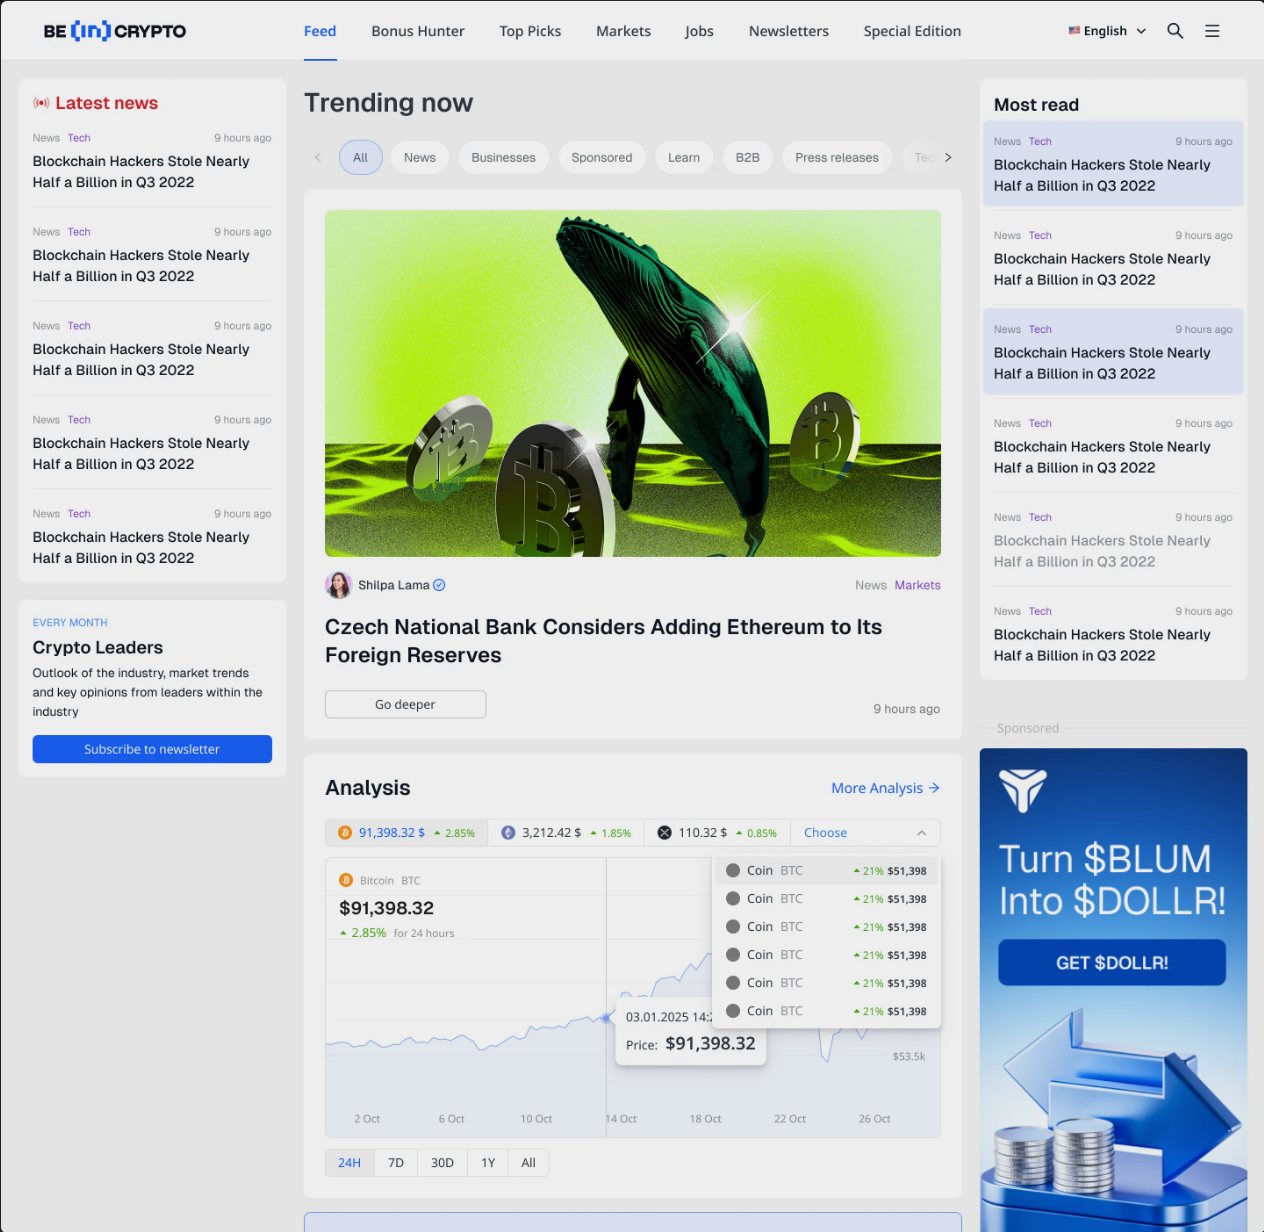Open the search magnifier icon
This screenshot has width=1264, height=1232.
pos(1175,31)
